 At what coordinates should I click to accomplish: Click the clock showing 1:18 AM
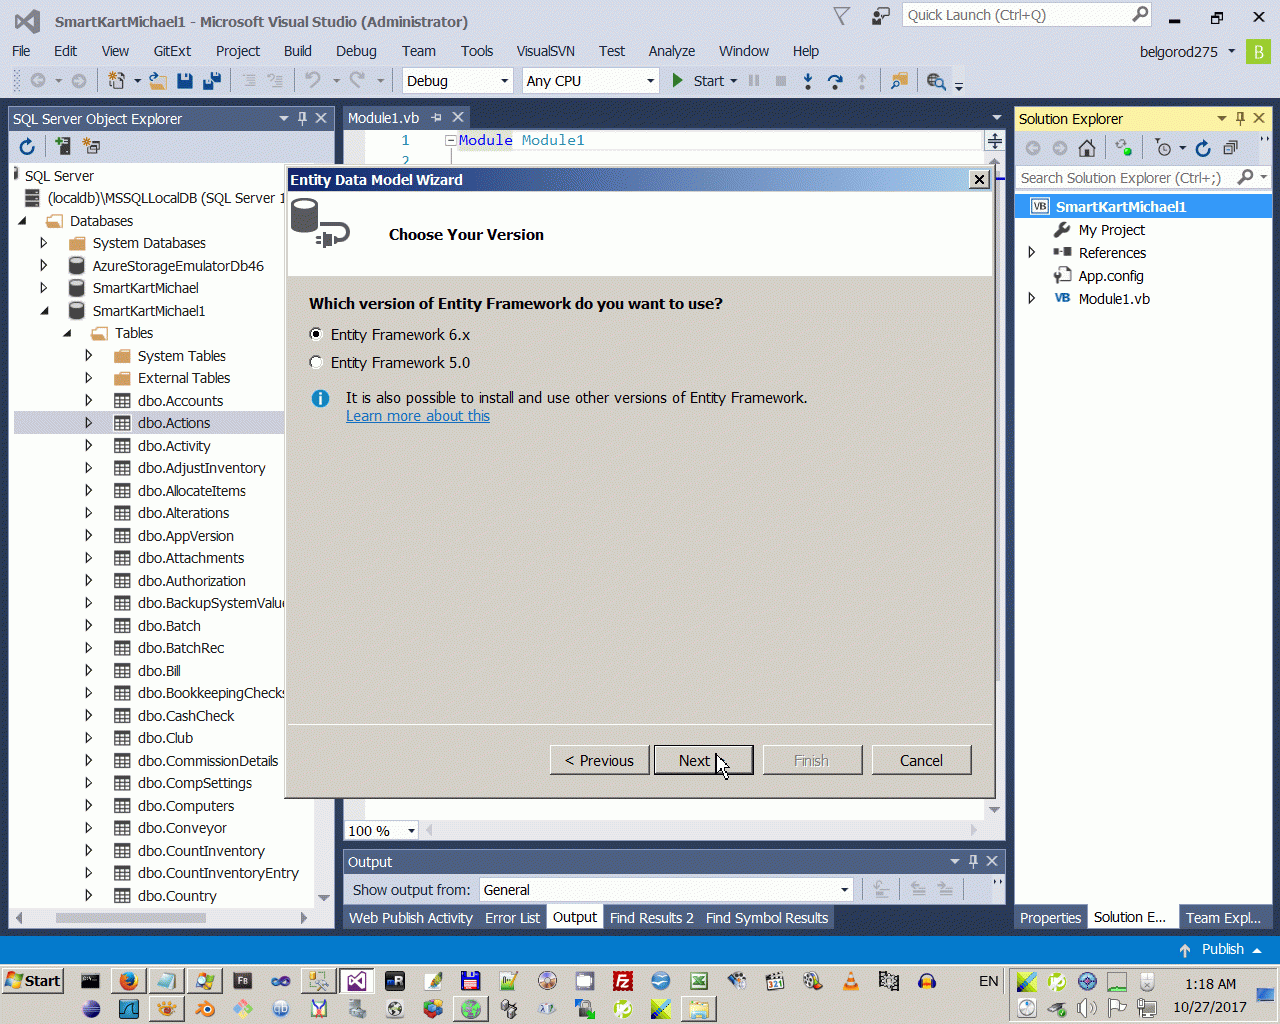point(1210,984)
